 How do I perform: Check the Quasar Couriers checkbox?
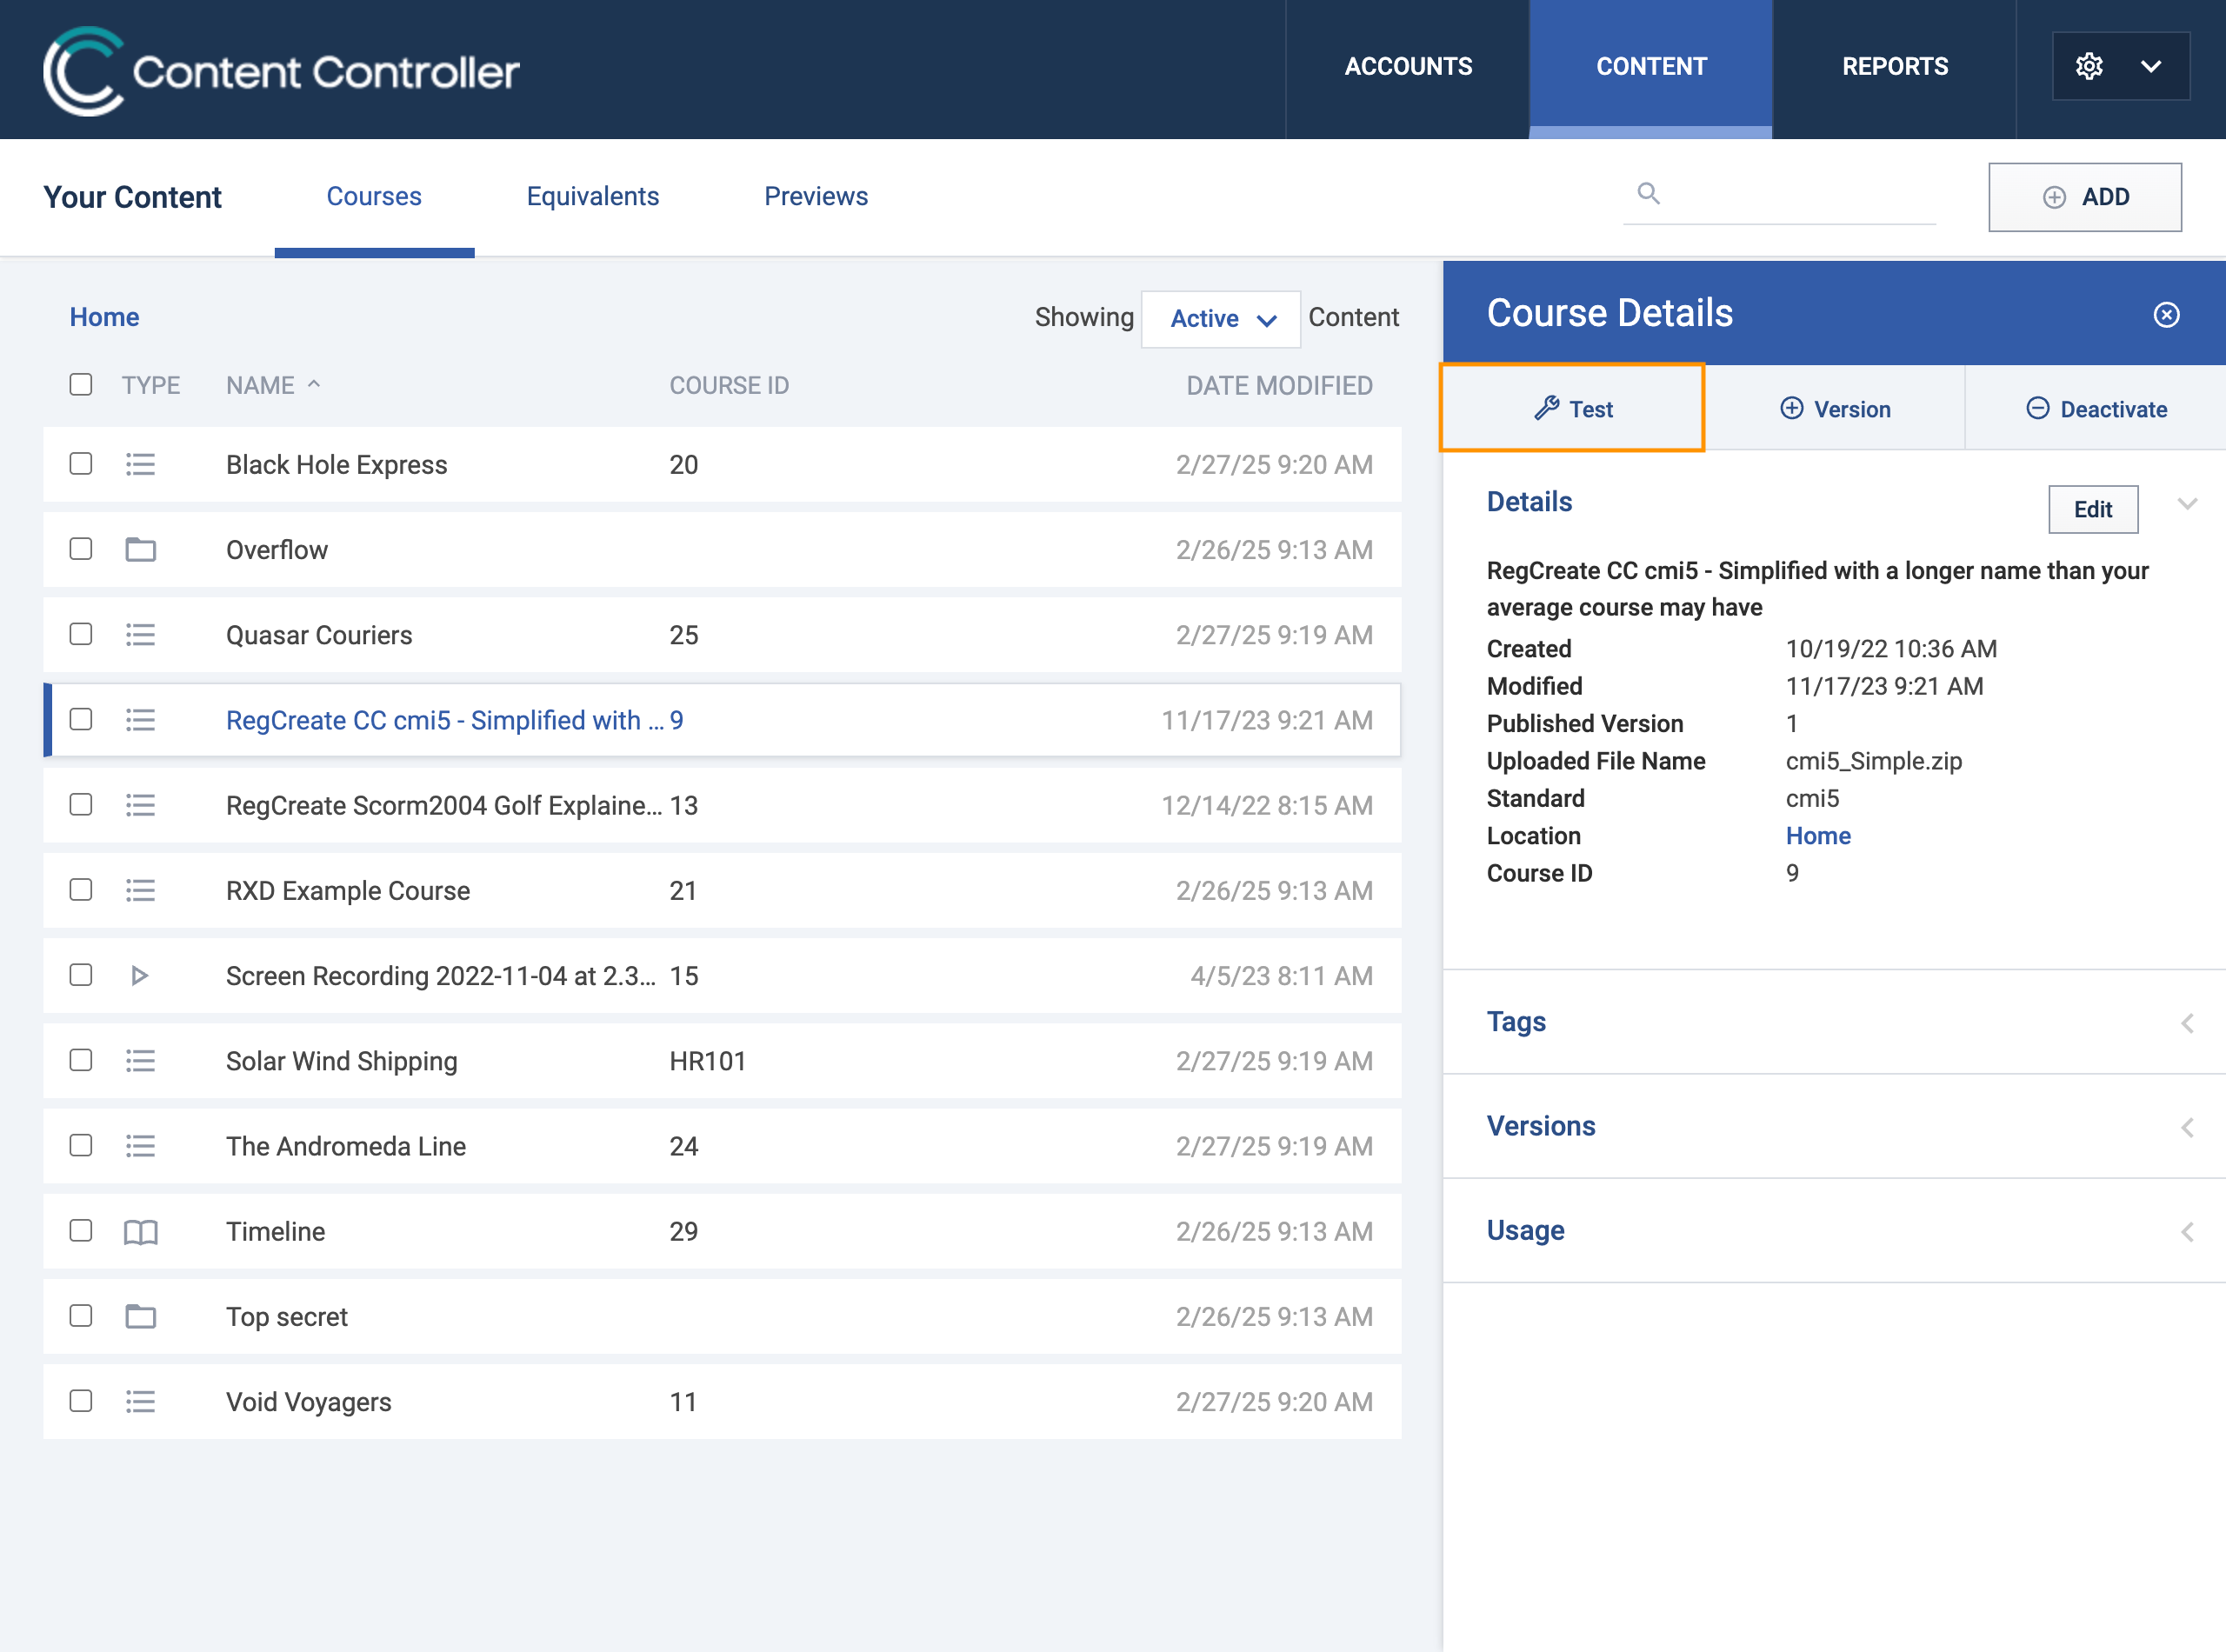(x=81, y=634)
